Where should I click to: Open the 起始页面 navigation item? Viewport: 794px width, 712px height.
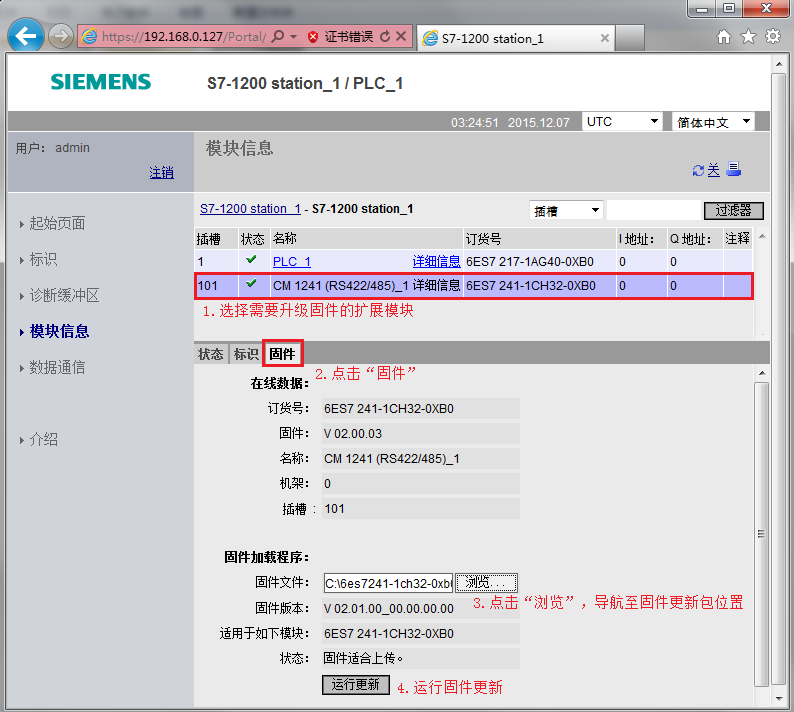57,223
